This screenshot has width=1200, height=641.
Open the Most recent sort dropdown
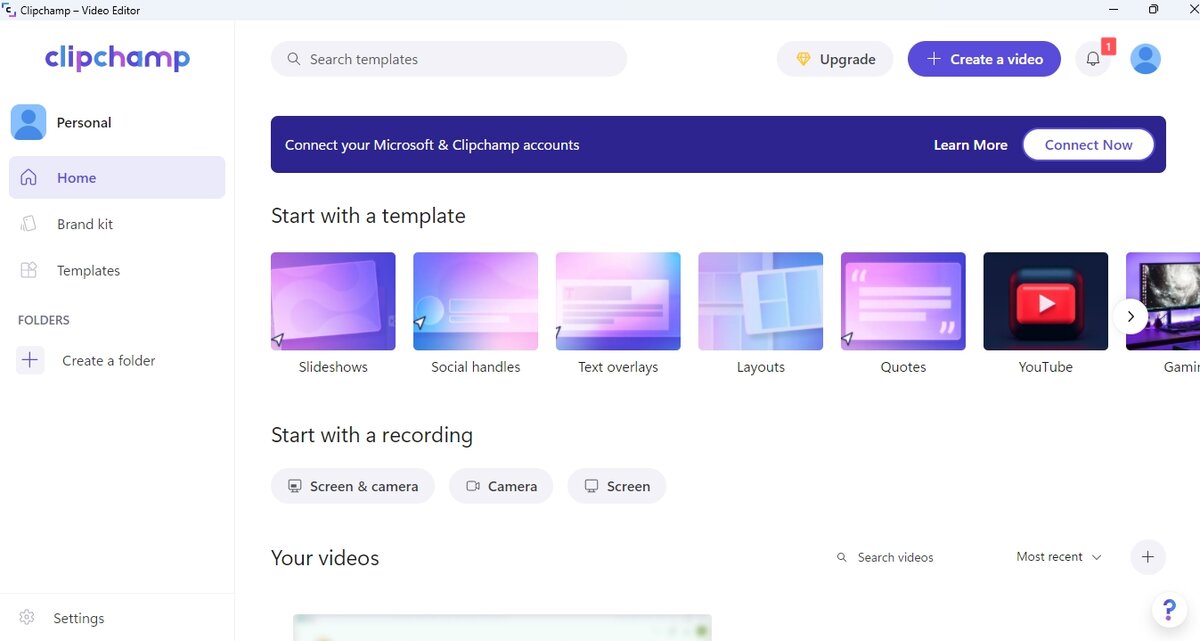point(1059,557)
